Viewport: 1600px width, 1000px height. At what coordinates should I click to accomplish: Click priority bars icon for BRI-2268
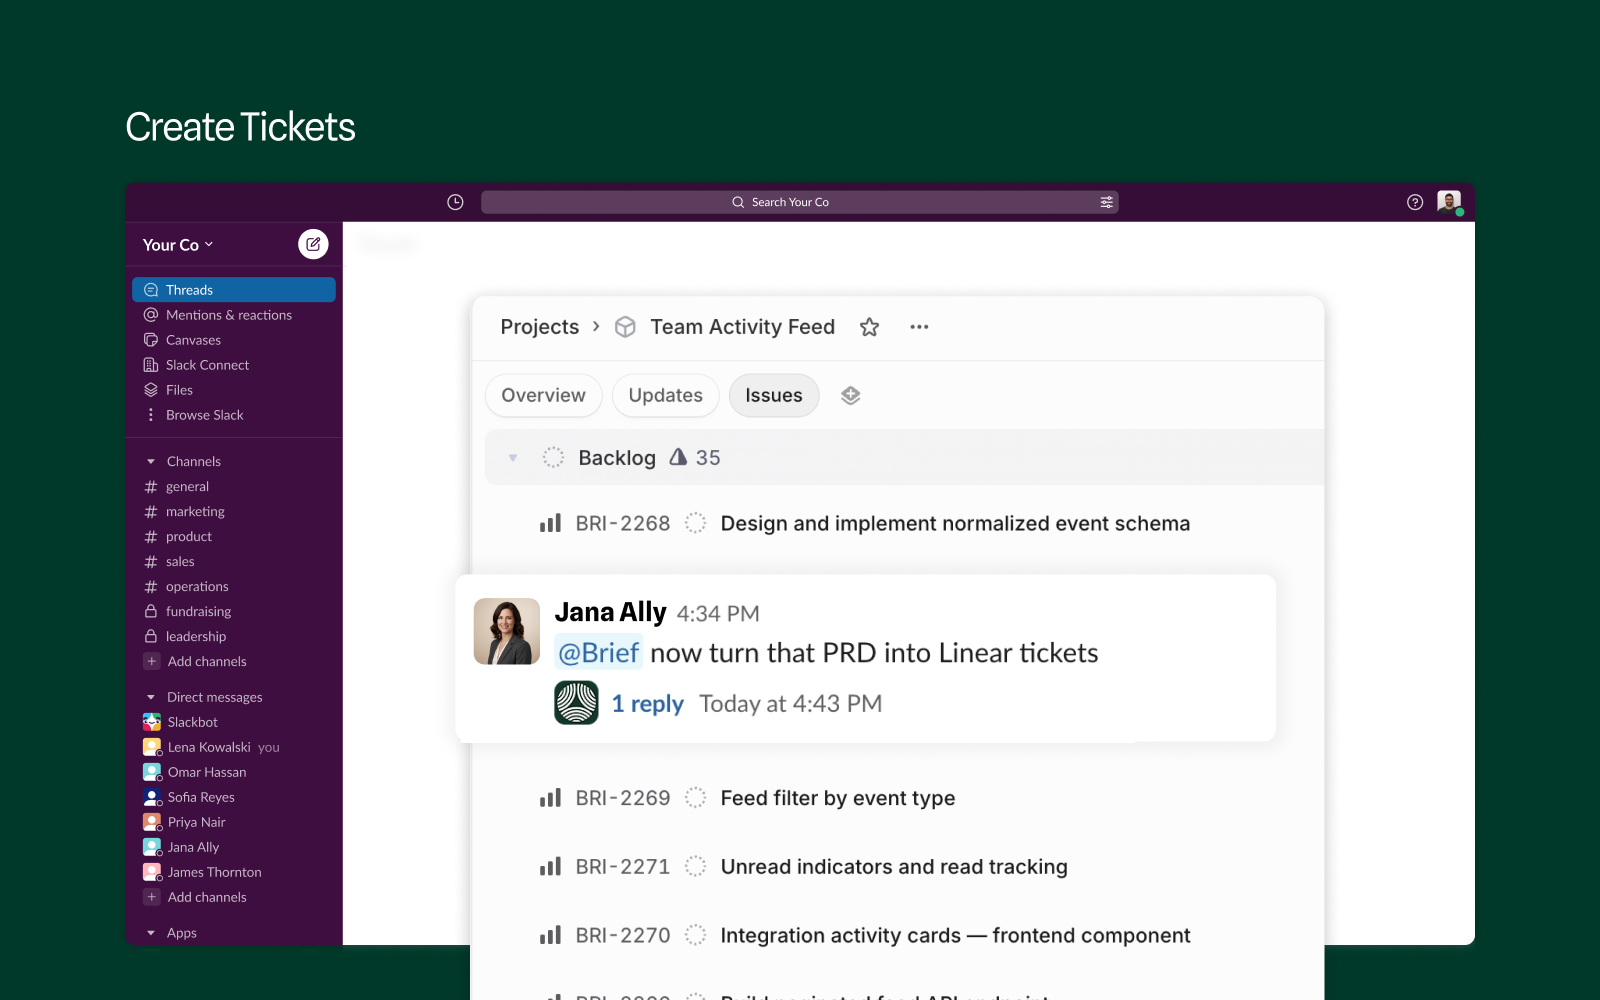(x=550, y=524)
